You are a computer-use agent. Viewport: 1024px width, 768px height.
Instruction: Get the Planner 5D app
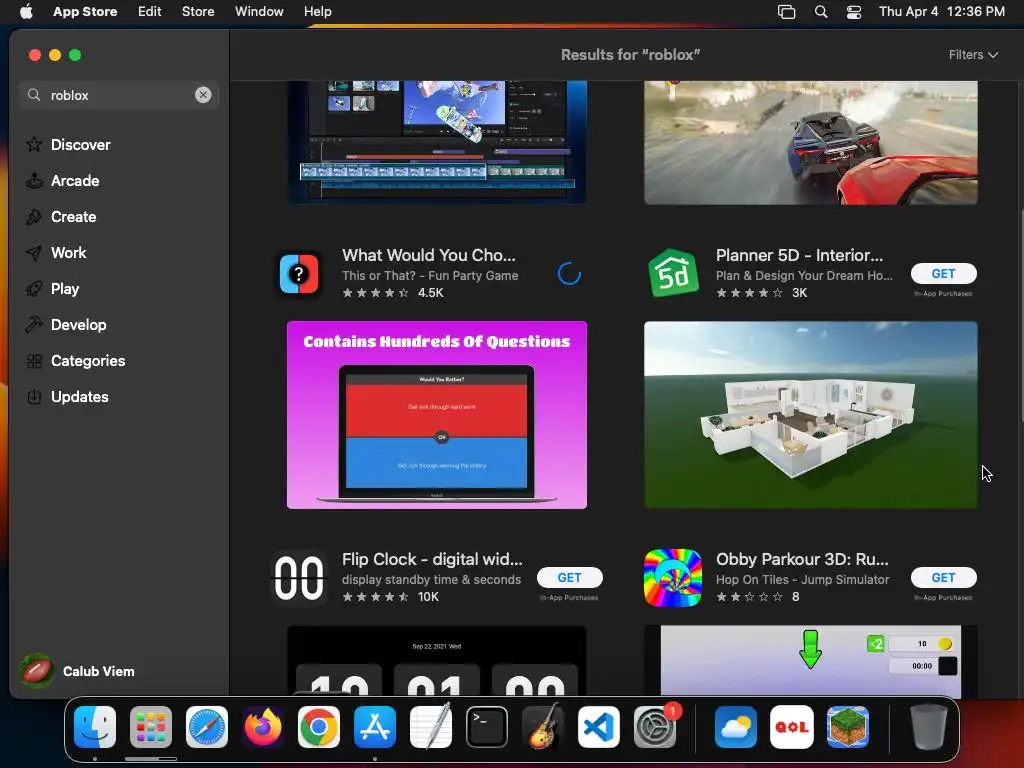tap(944, 274)
